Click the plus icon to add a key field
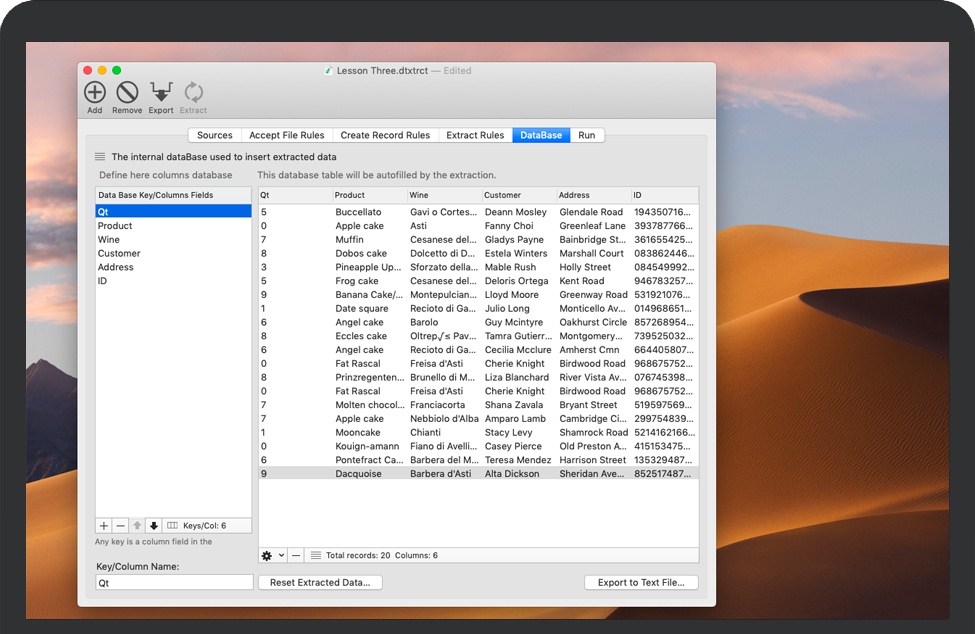The width and height of the screenshot is (975, 634). 103,525
